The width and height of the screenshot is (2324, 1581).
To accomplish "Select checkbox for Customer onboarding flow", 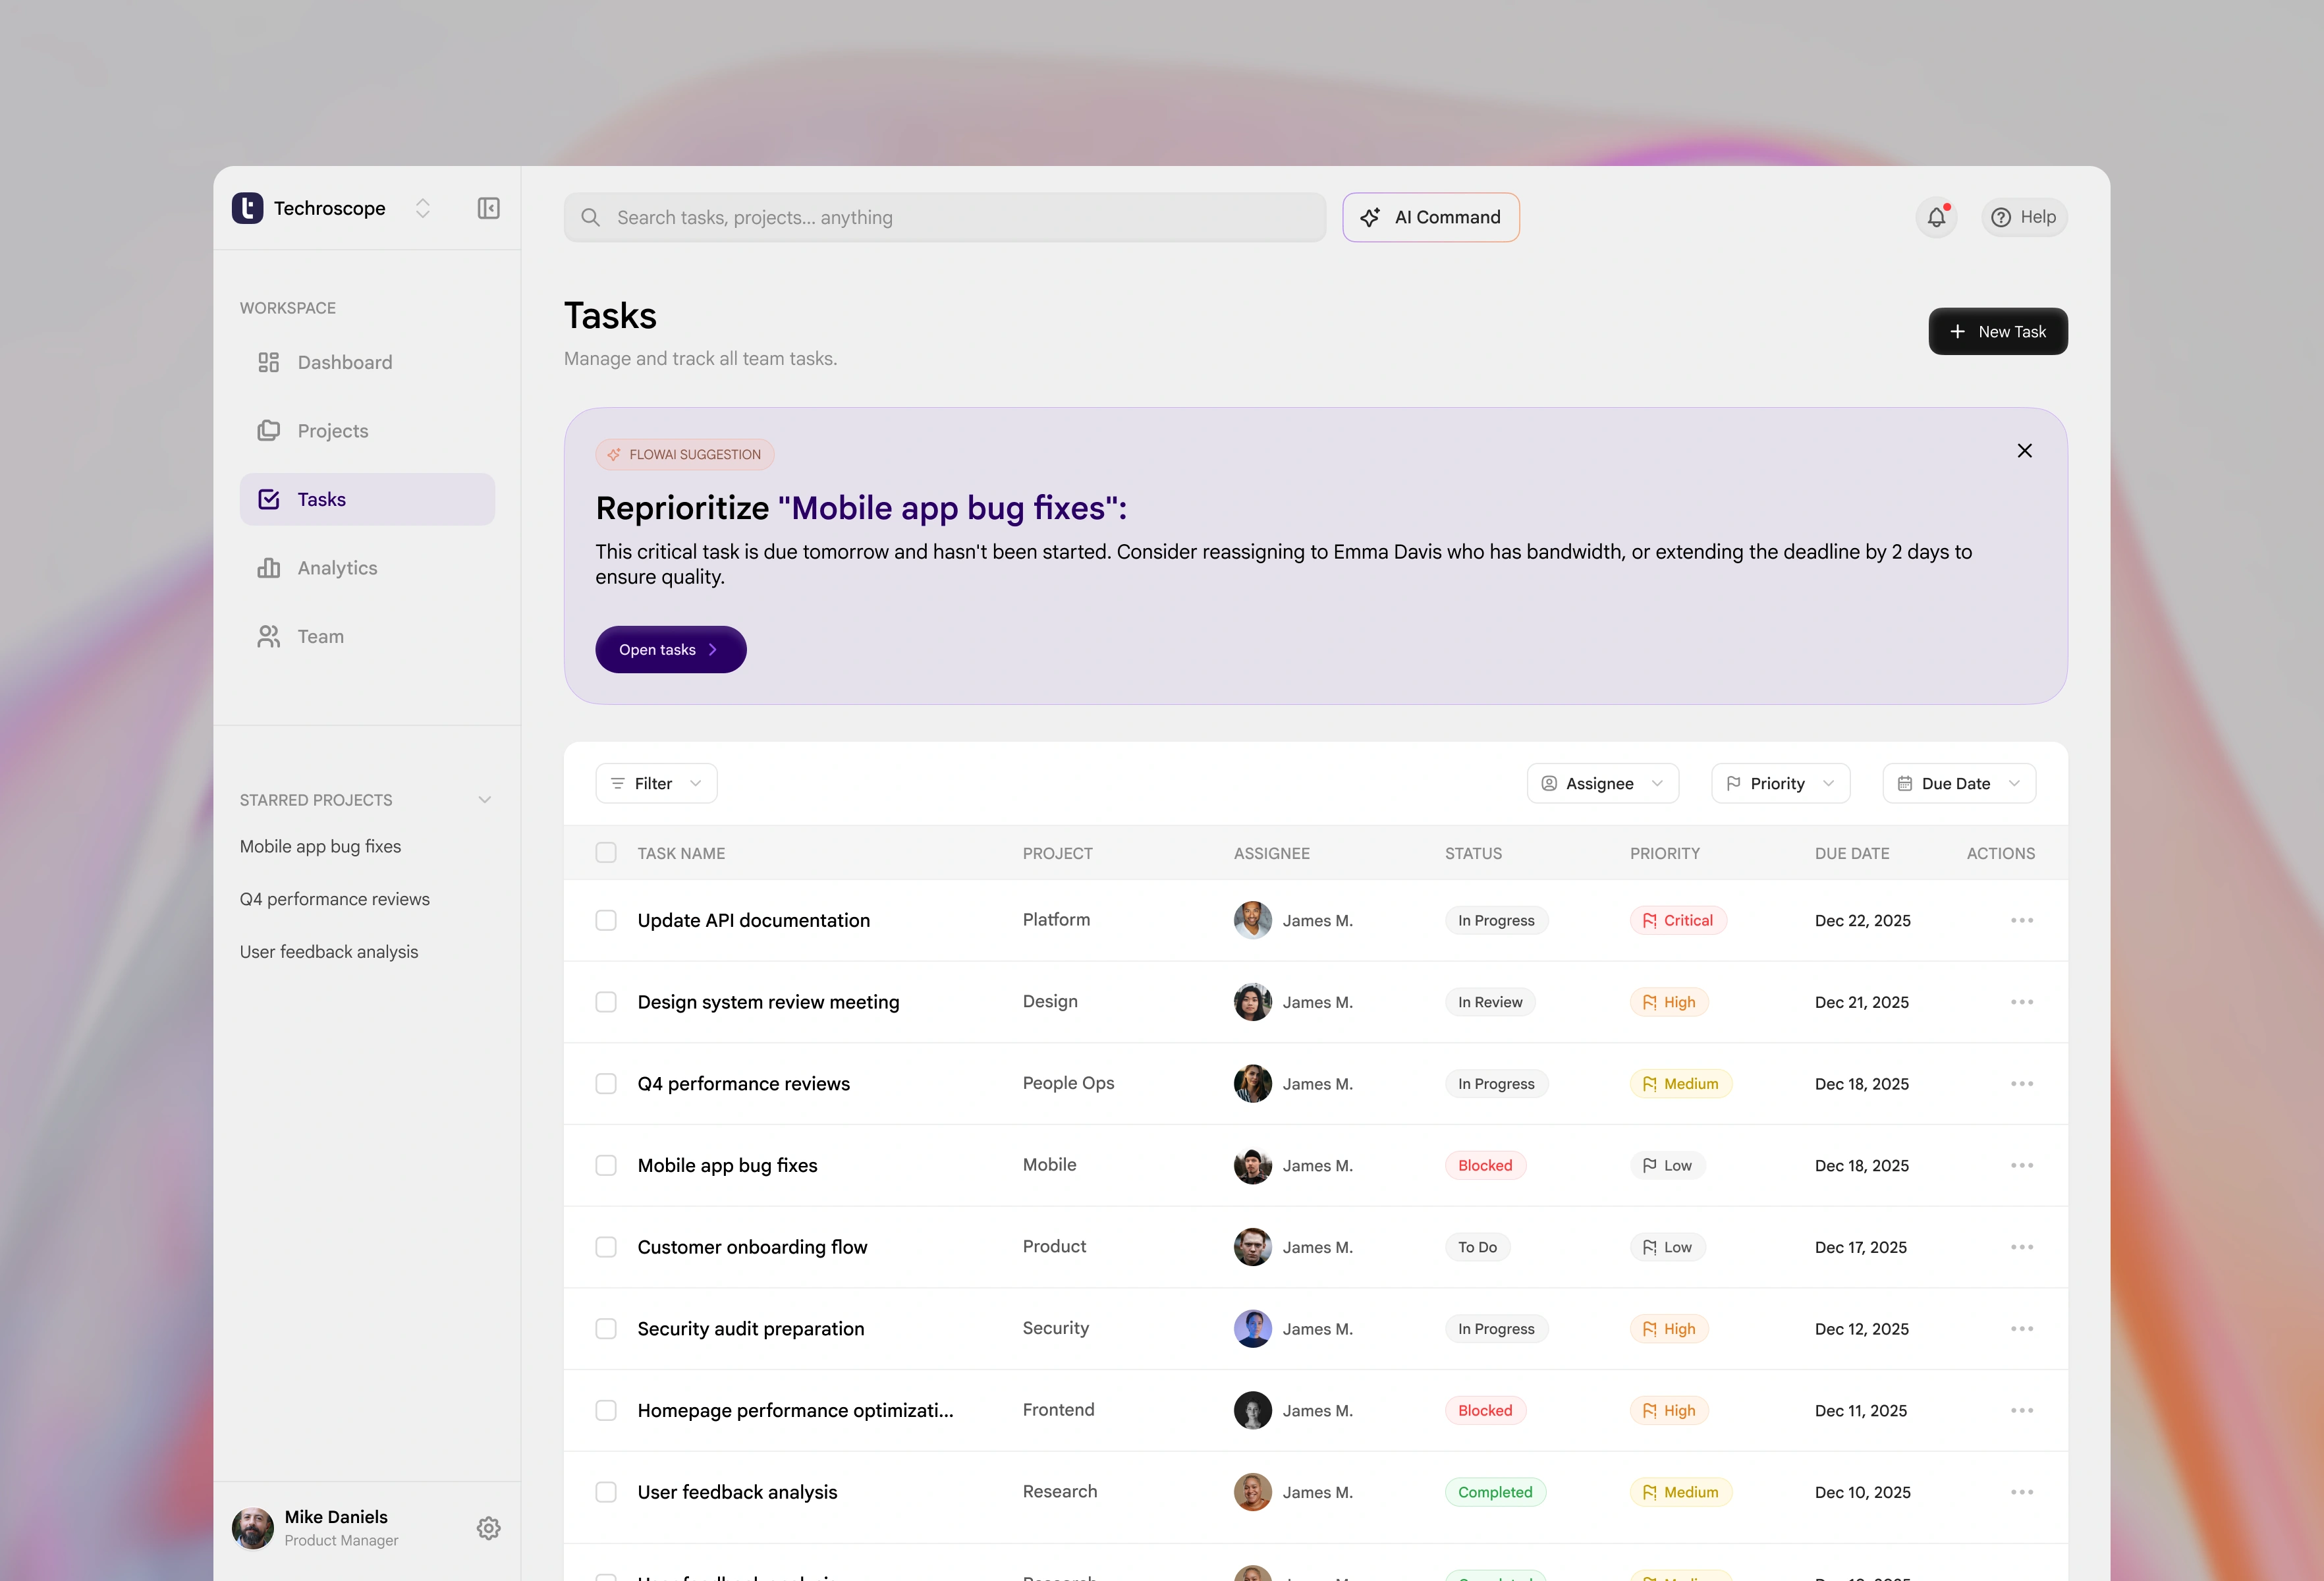I will pos(606,1247).
